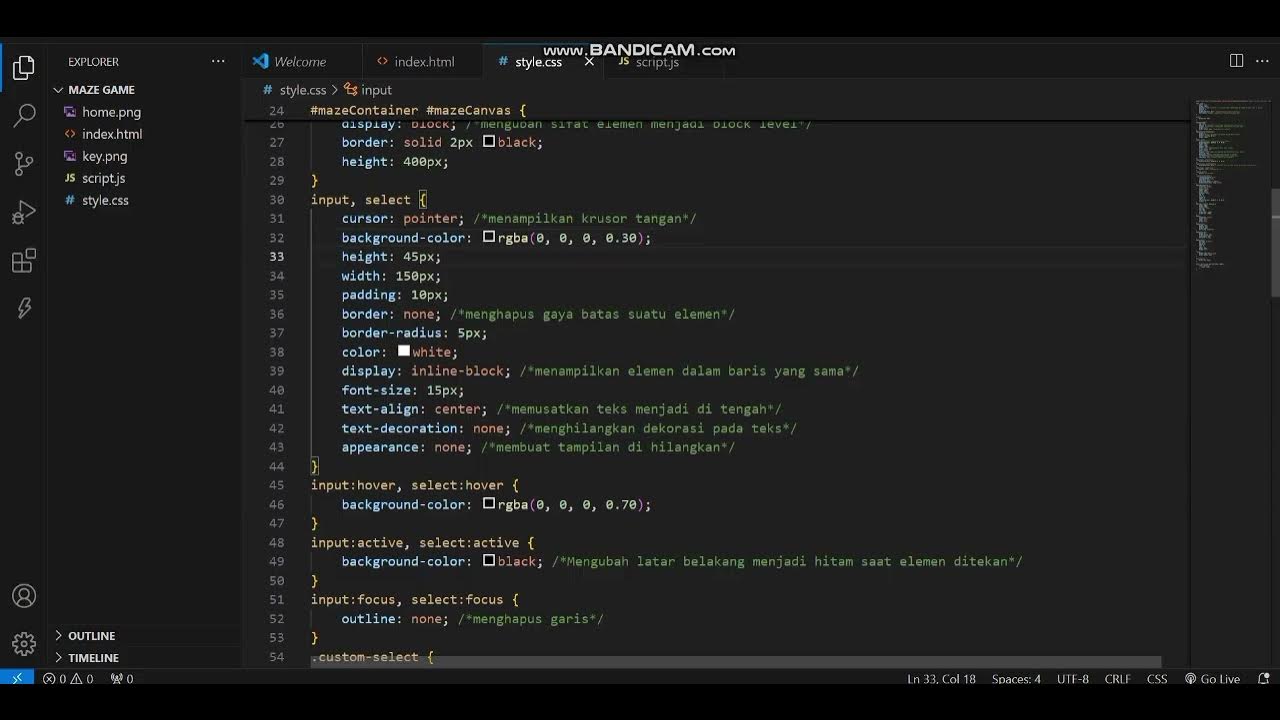Click the vertical editor scrollbar thumb
This screenshot has width=1280, height=720.
(x=1275, y=242)
